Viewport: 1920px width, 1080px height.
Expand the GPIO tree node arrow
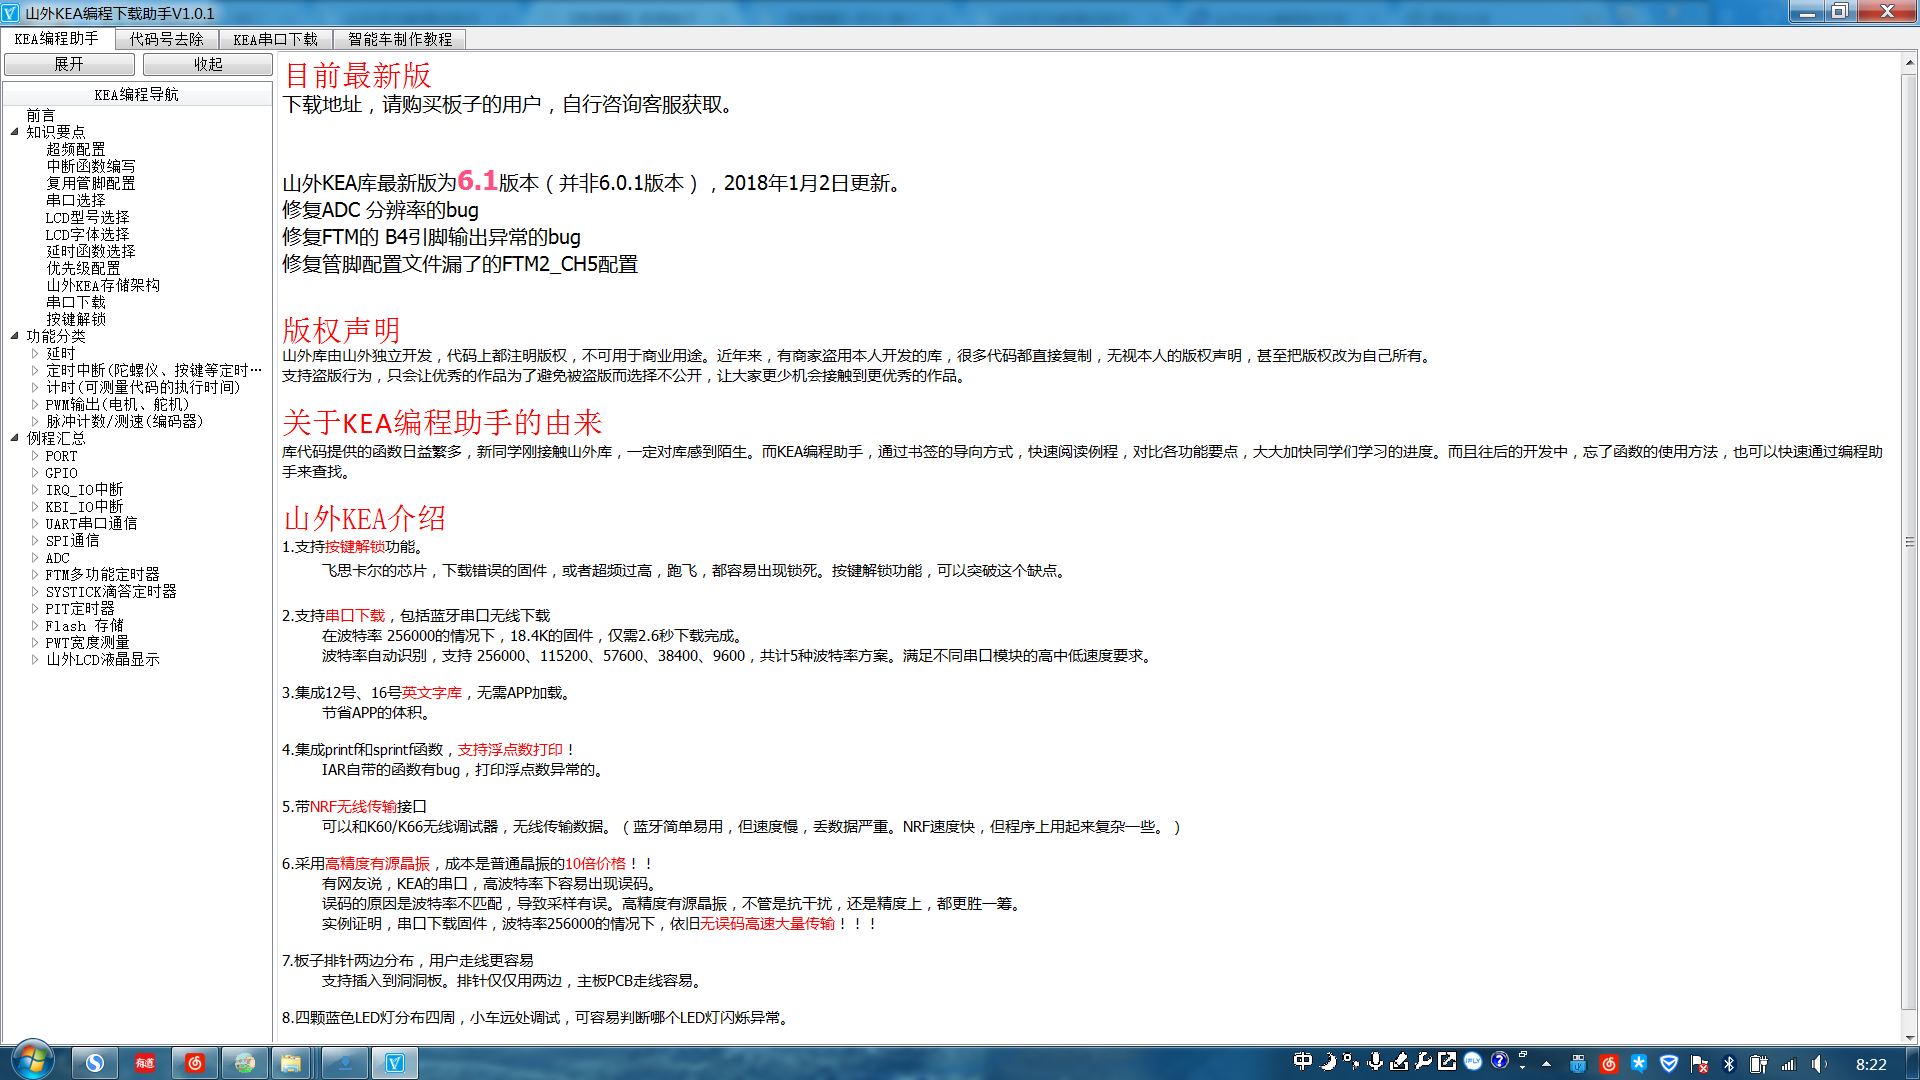click(35, 472)
